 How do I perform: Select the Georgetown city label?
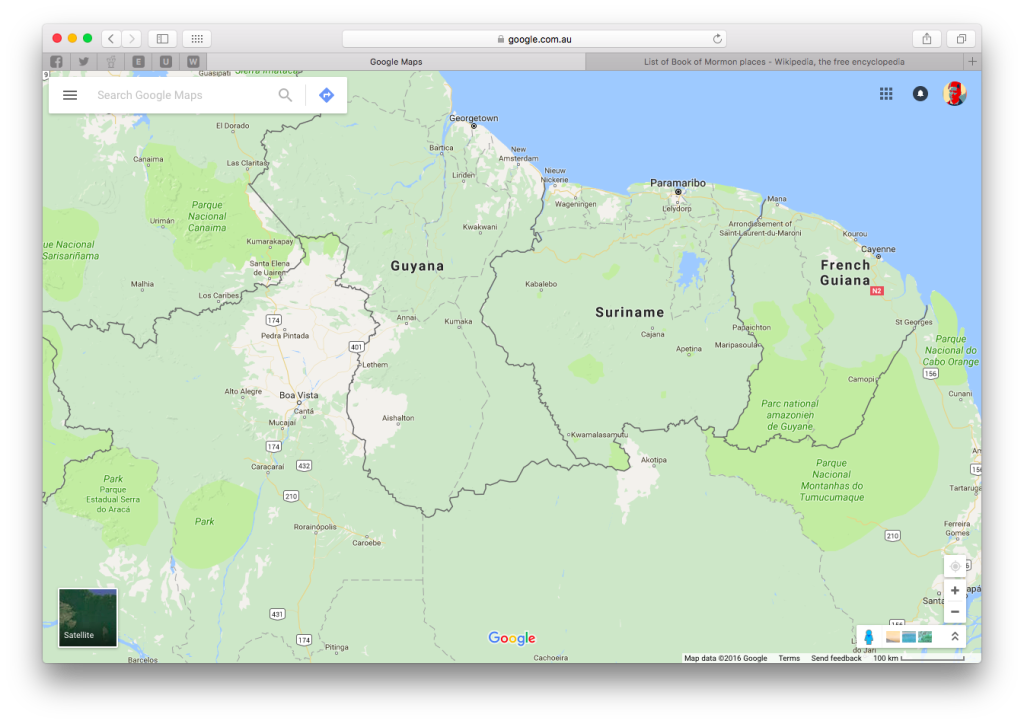click(473, 118)
